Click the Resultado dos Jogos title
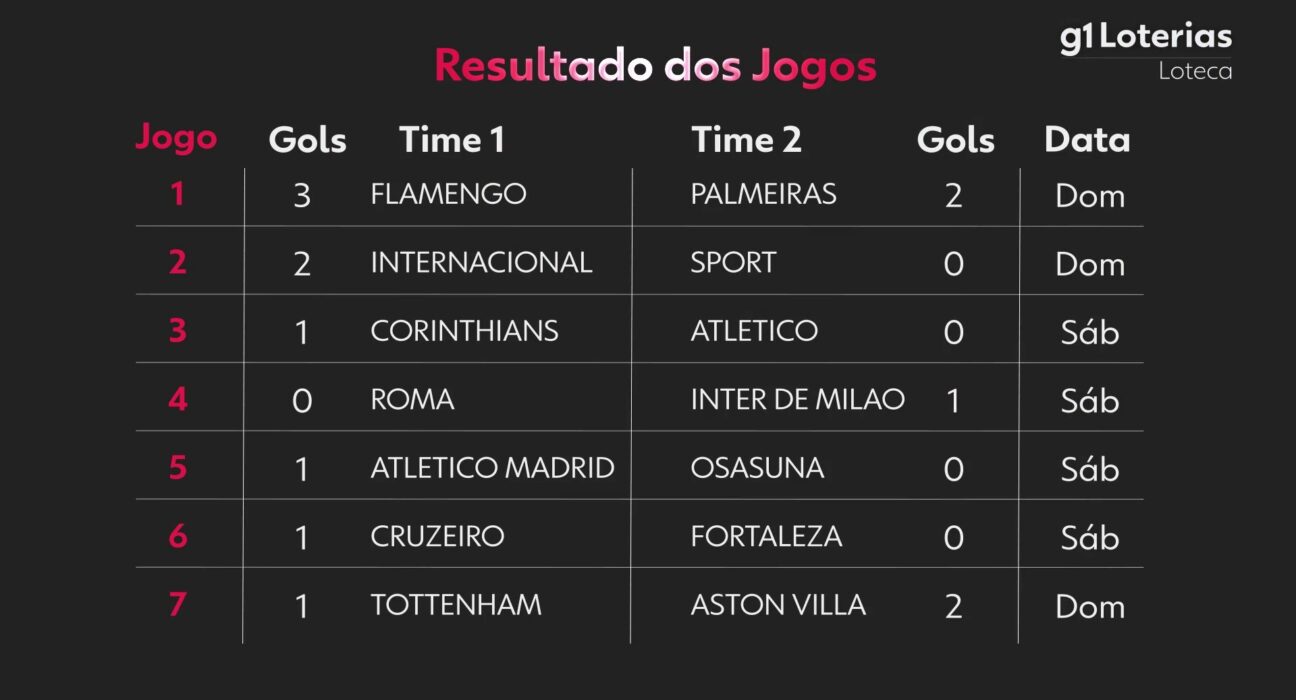 point(655,66)
